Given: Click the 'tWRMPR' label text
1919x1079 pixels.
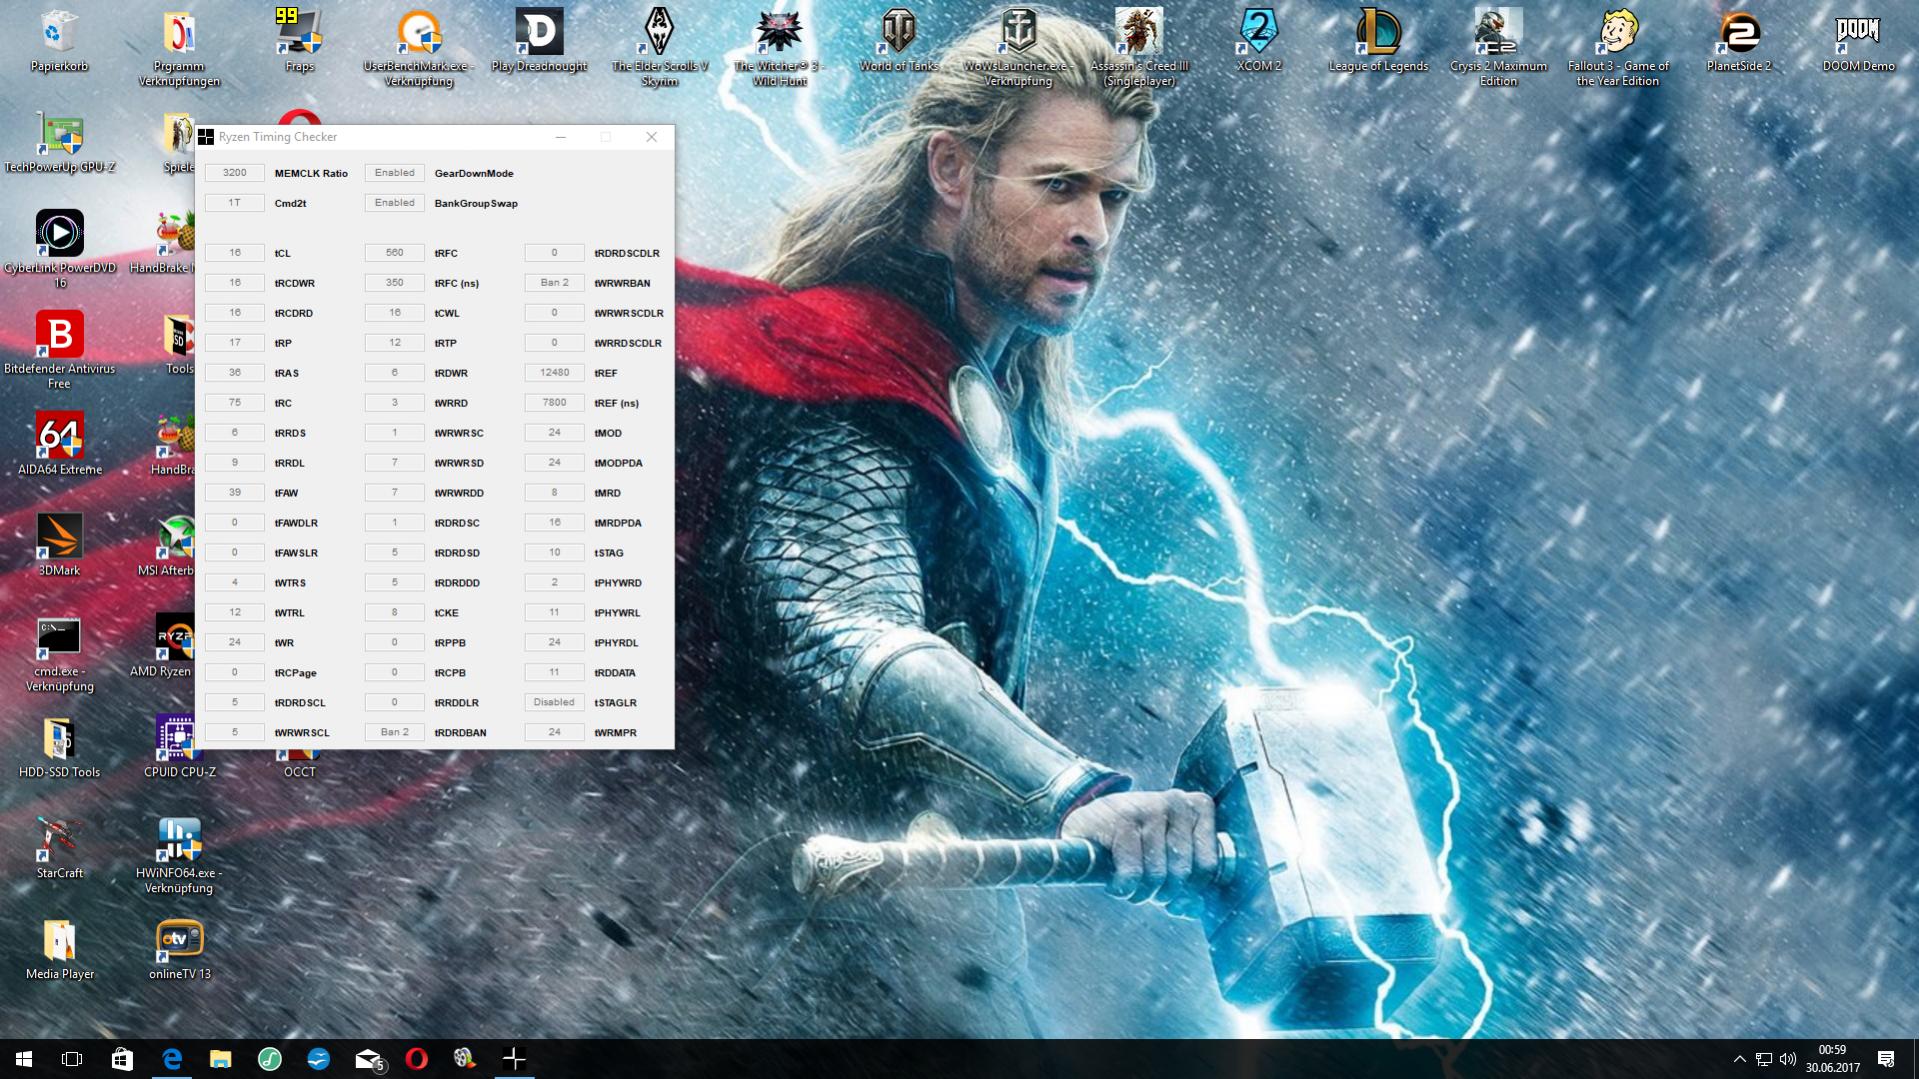Looking at the screenshot, I should 615,733.
